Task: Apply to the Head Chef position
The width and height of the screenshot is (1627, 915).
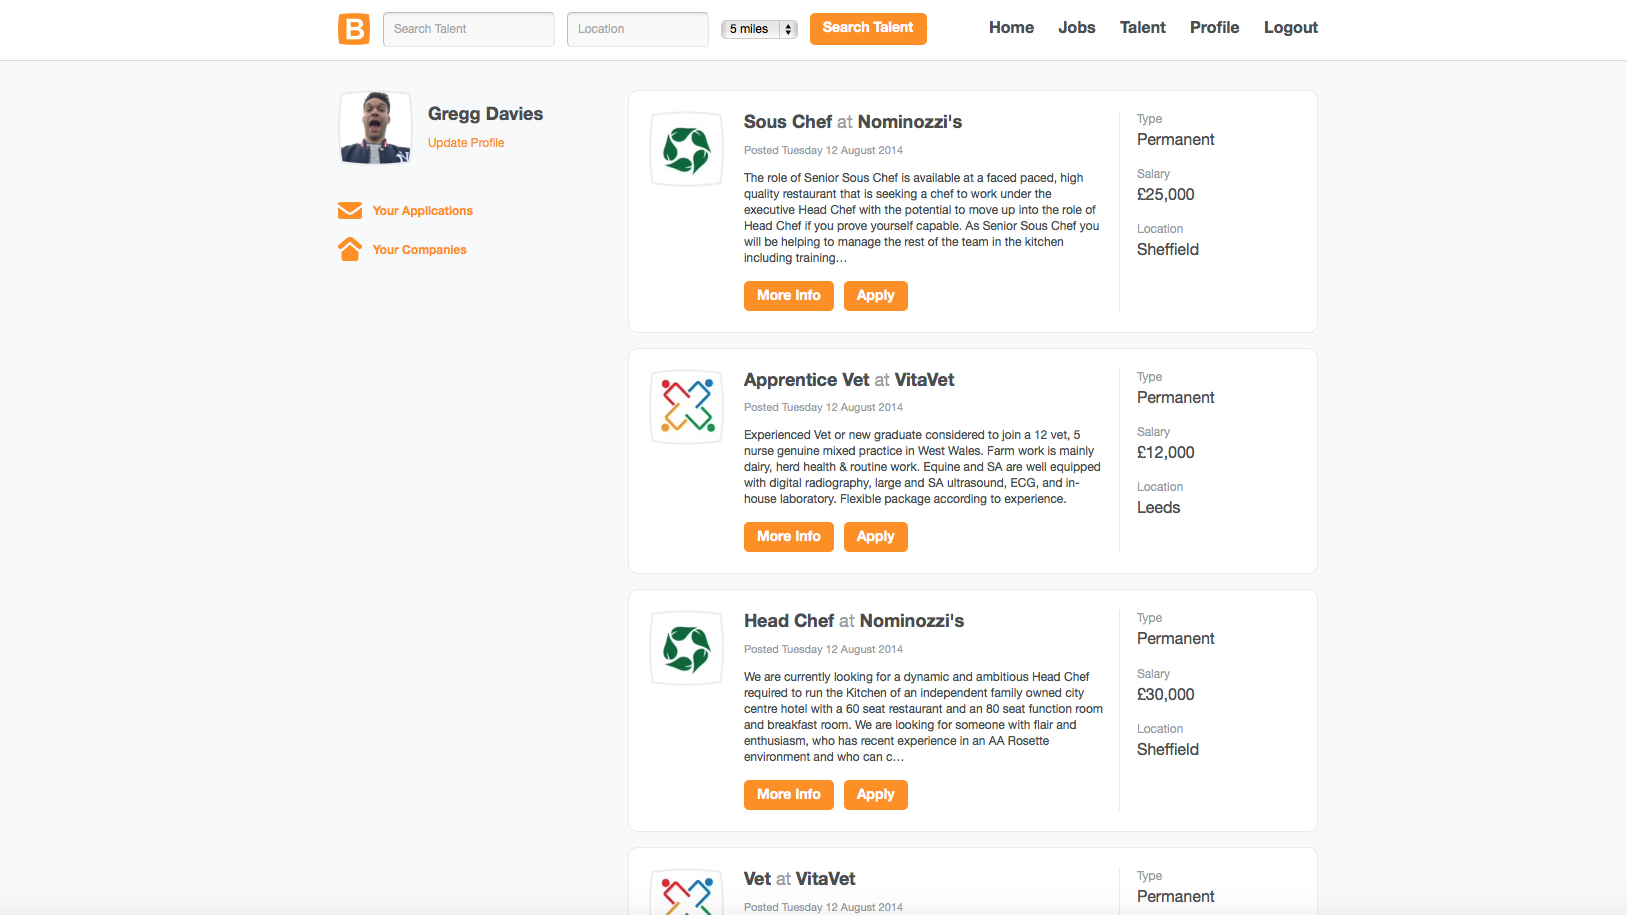Action: tap(875, 795)
